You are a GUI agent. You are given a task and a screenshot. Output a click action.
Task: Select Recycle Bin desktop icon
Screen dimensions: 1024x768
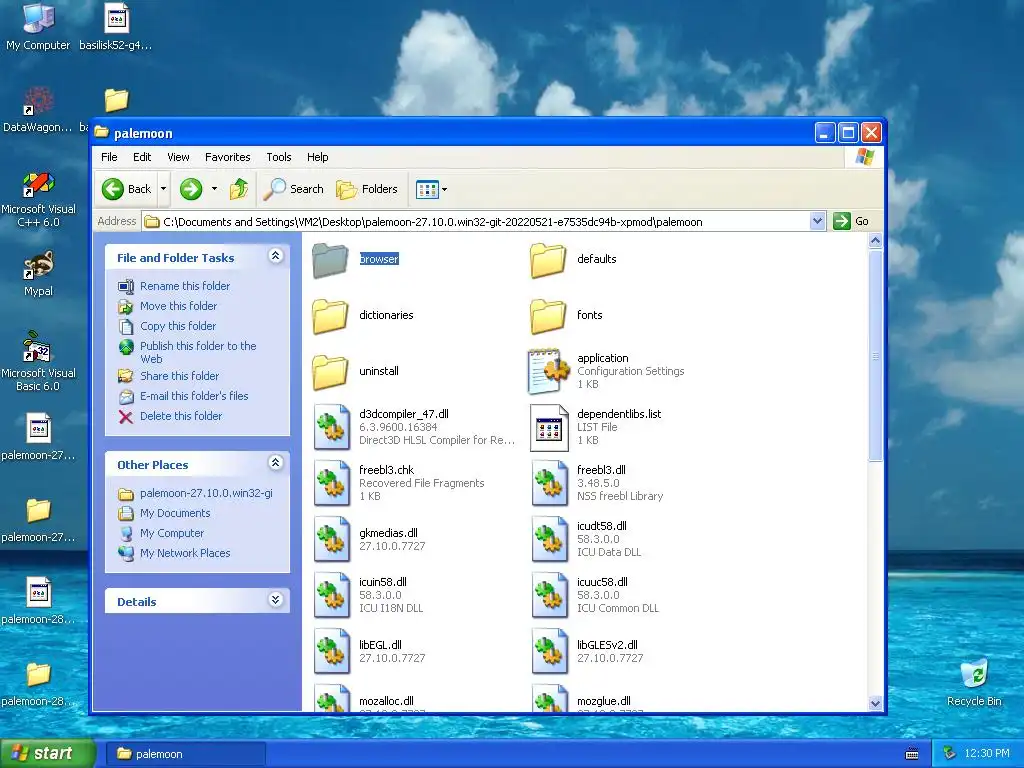[974, 683]
